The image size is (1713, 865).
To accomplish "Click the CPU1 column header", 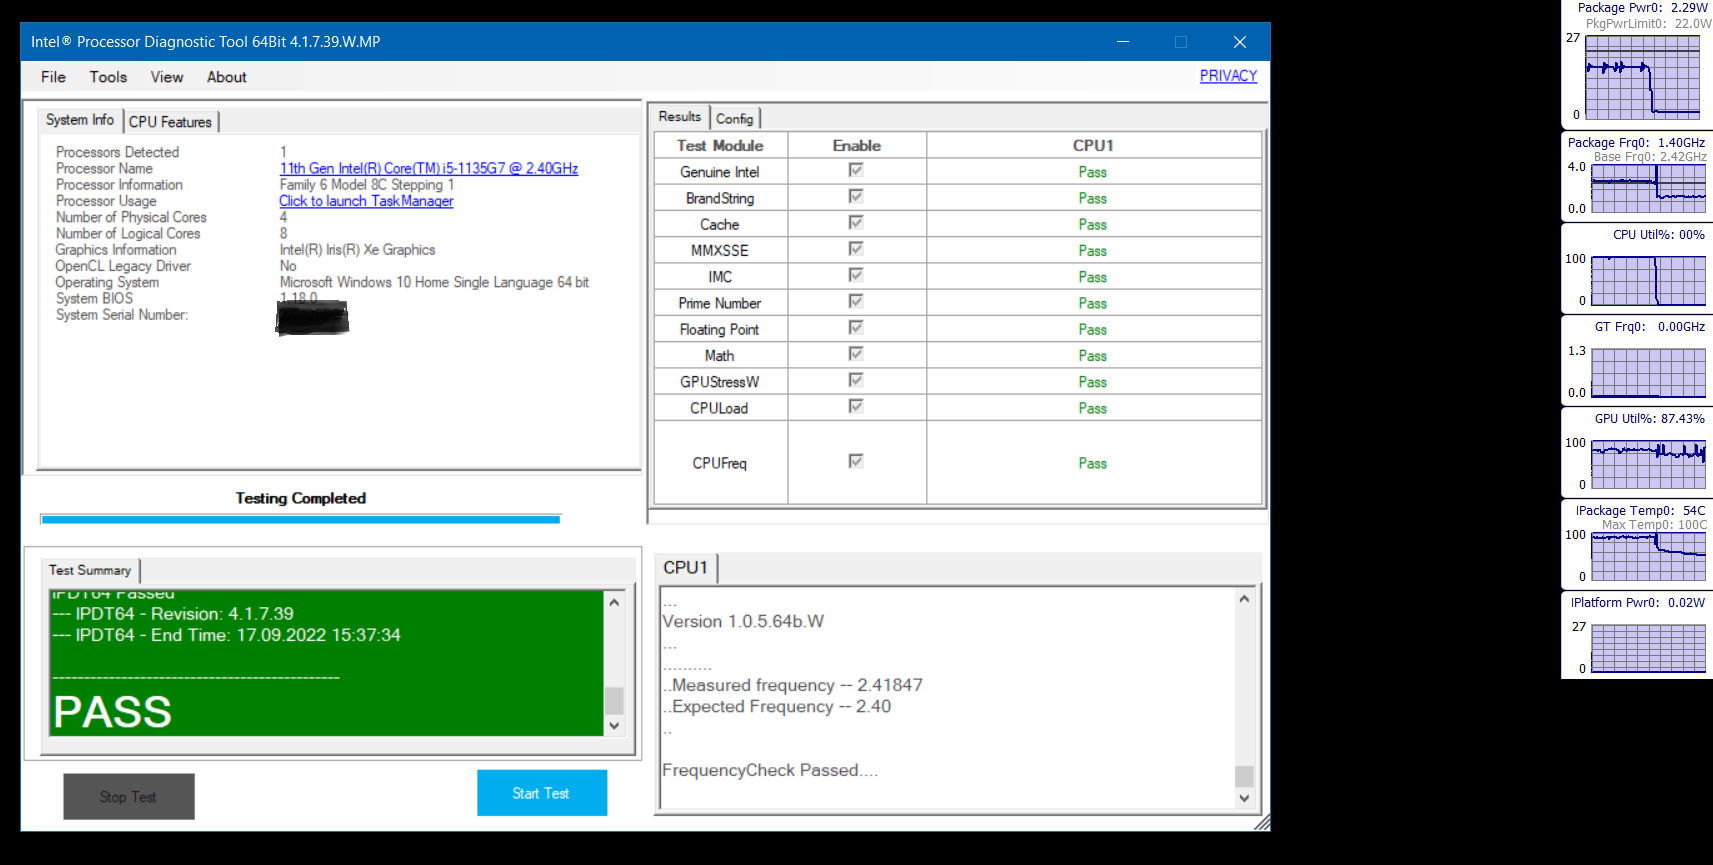I will click(x=1093, y=145).
